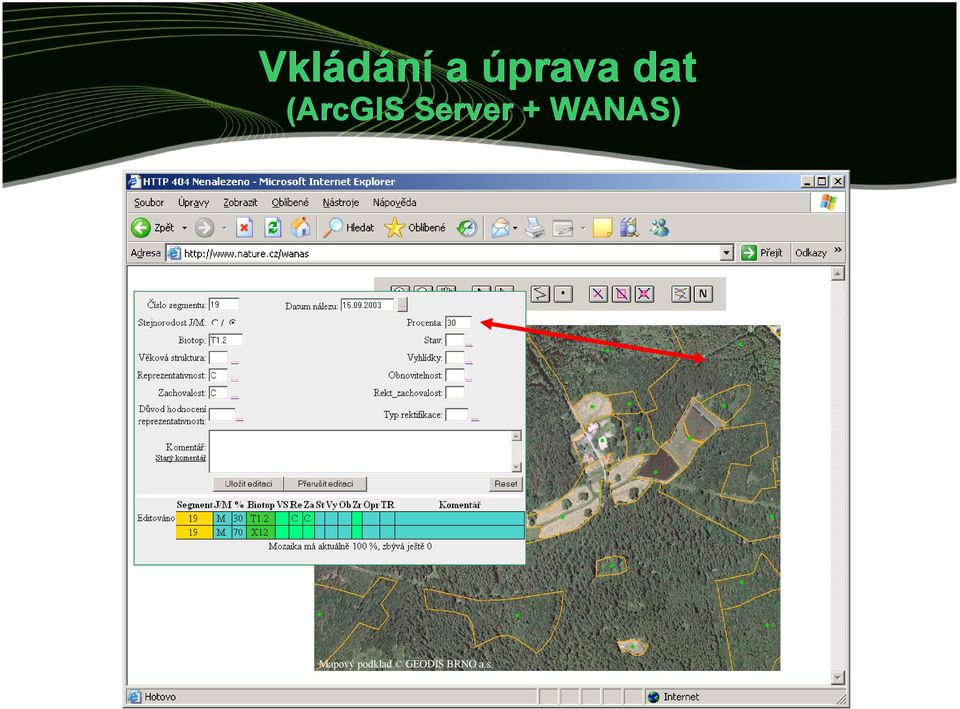Open the Stav lookup dots link
The height and width of the screenshot is (709, 960).
(468, 343)
